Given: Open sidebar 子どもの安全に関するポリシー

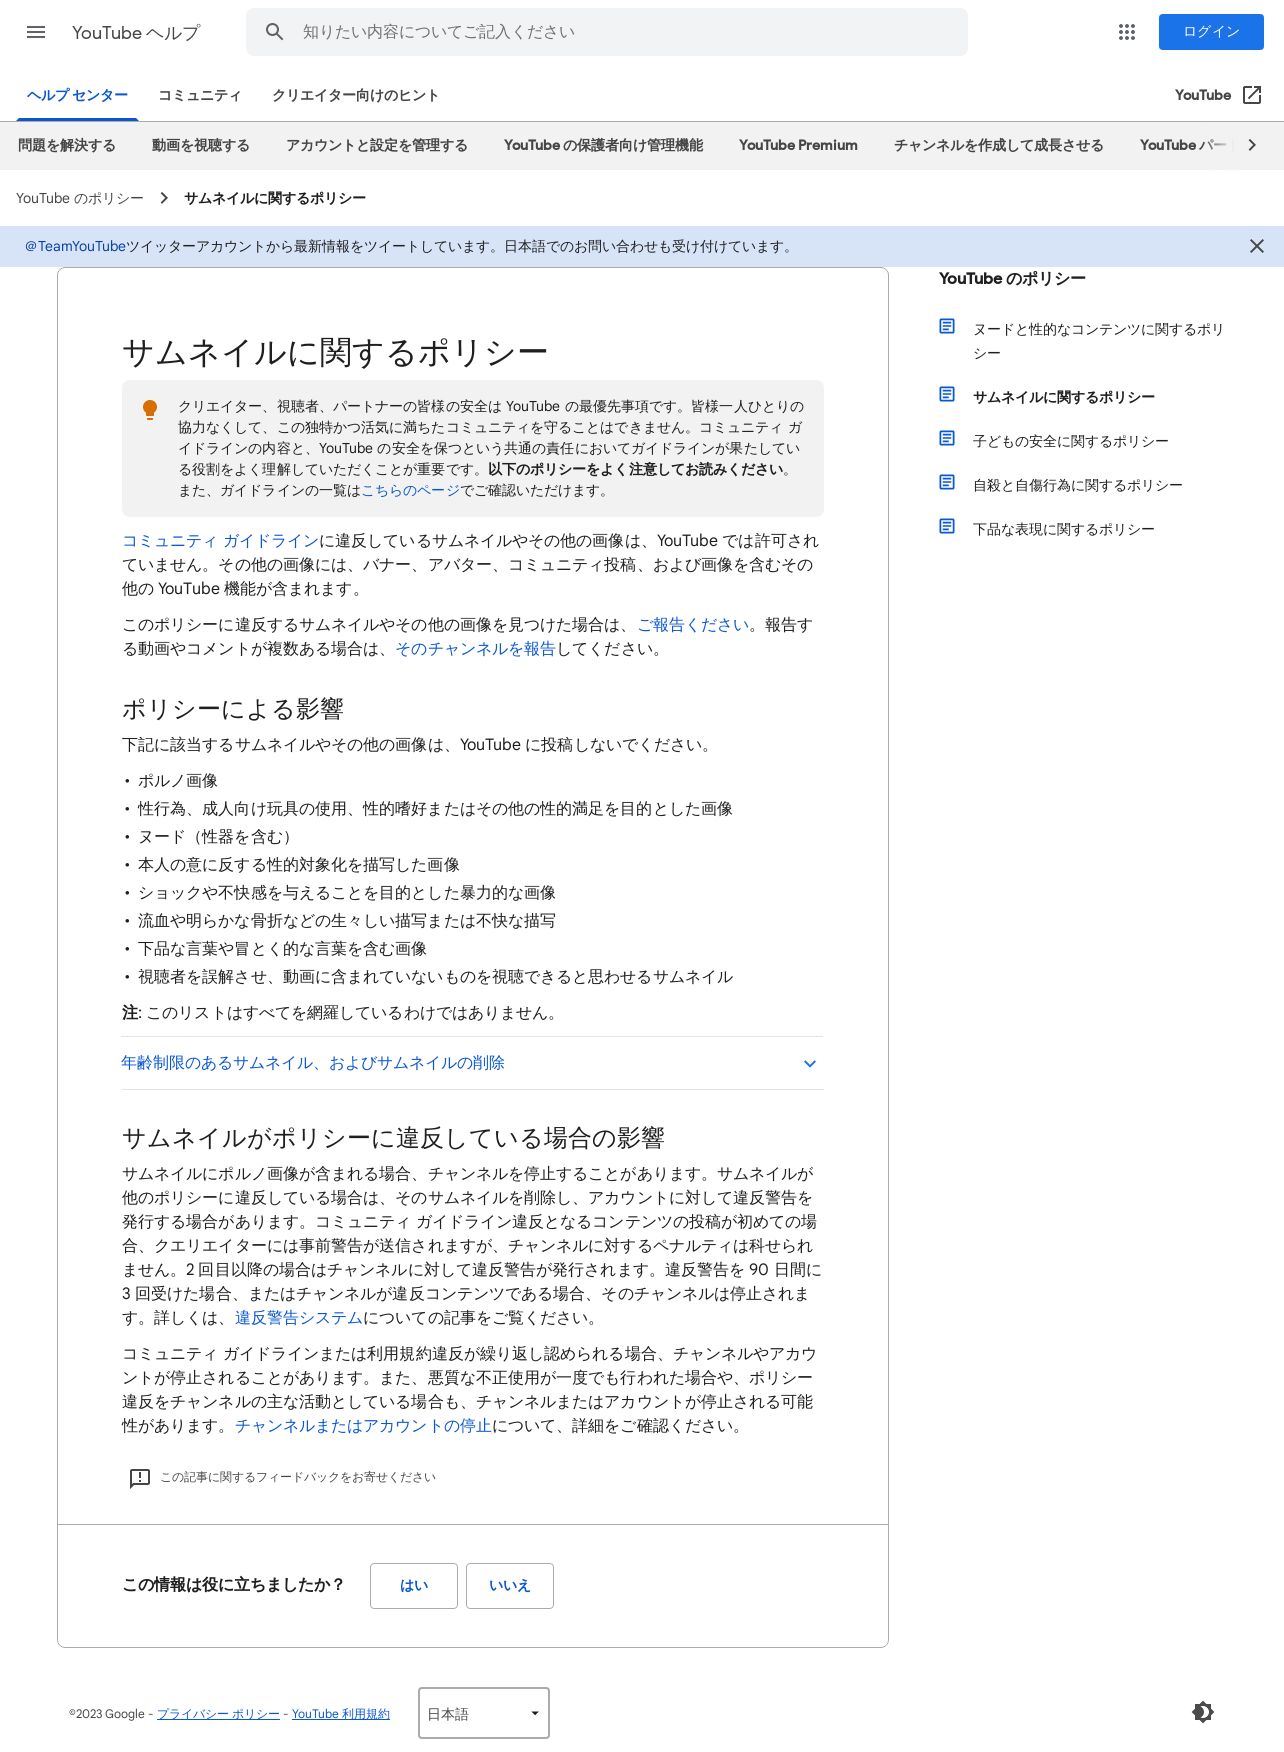Looking at the screenshot, I should (x=1070, y=441).
